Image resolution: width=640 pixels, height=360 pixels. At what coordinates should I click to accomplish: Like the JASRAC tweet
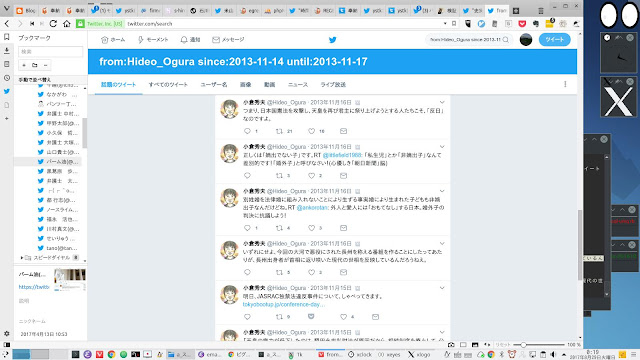pos(343,317)
